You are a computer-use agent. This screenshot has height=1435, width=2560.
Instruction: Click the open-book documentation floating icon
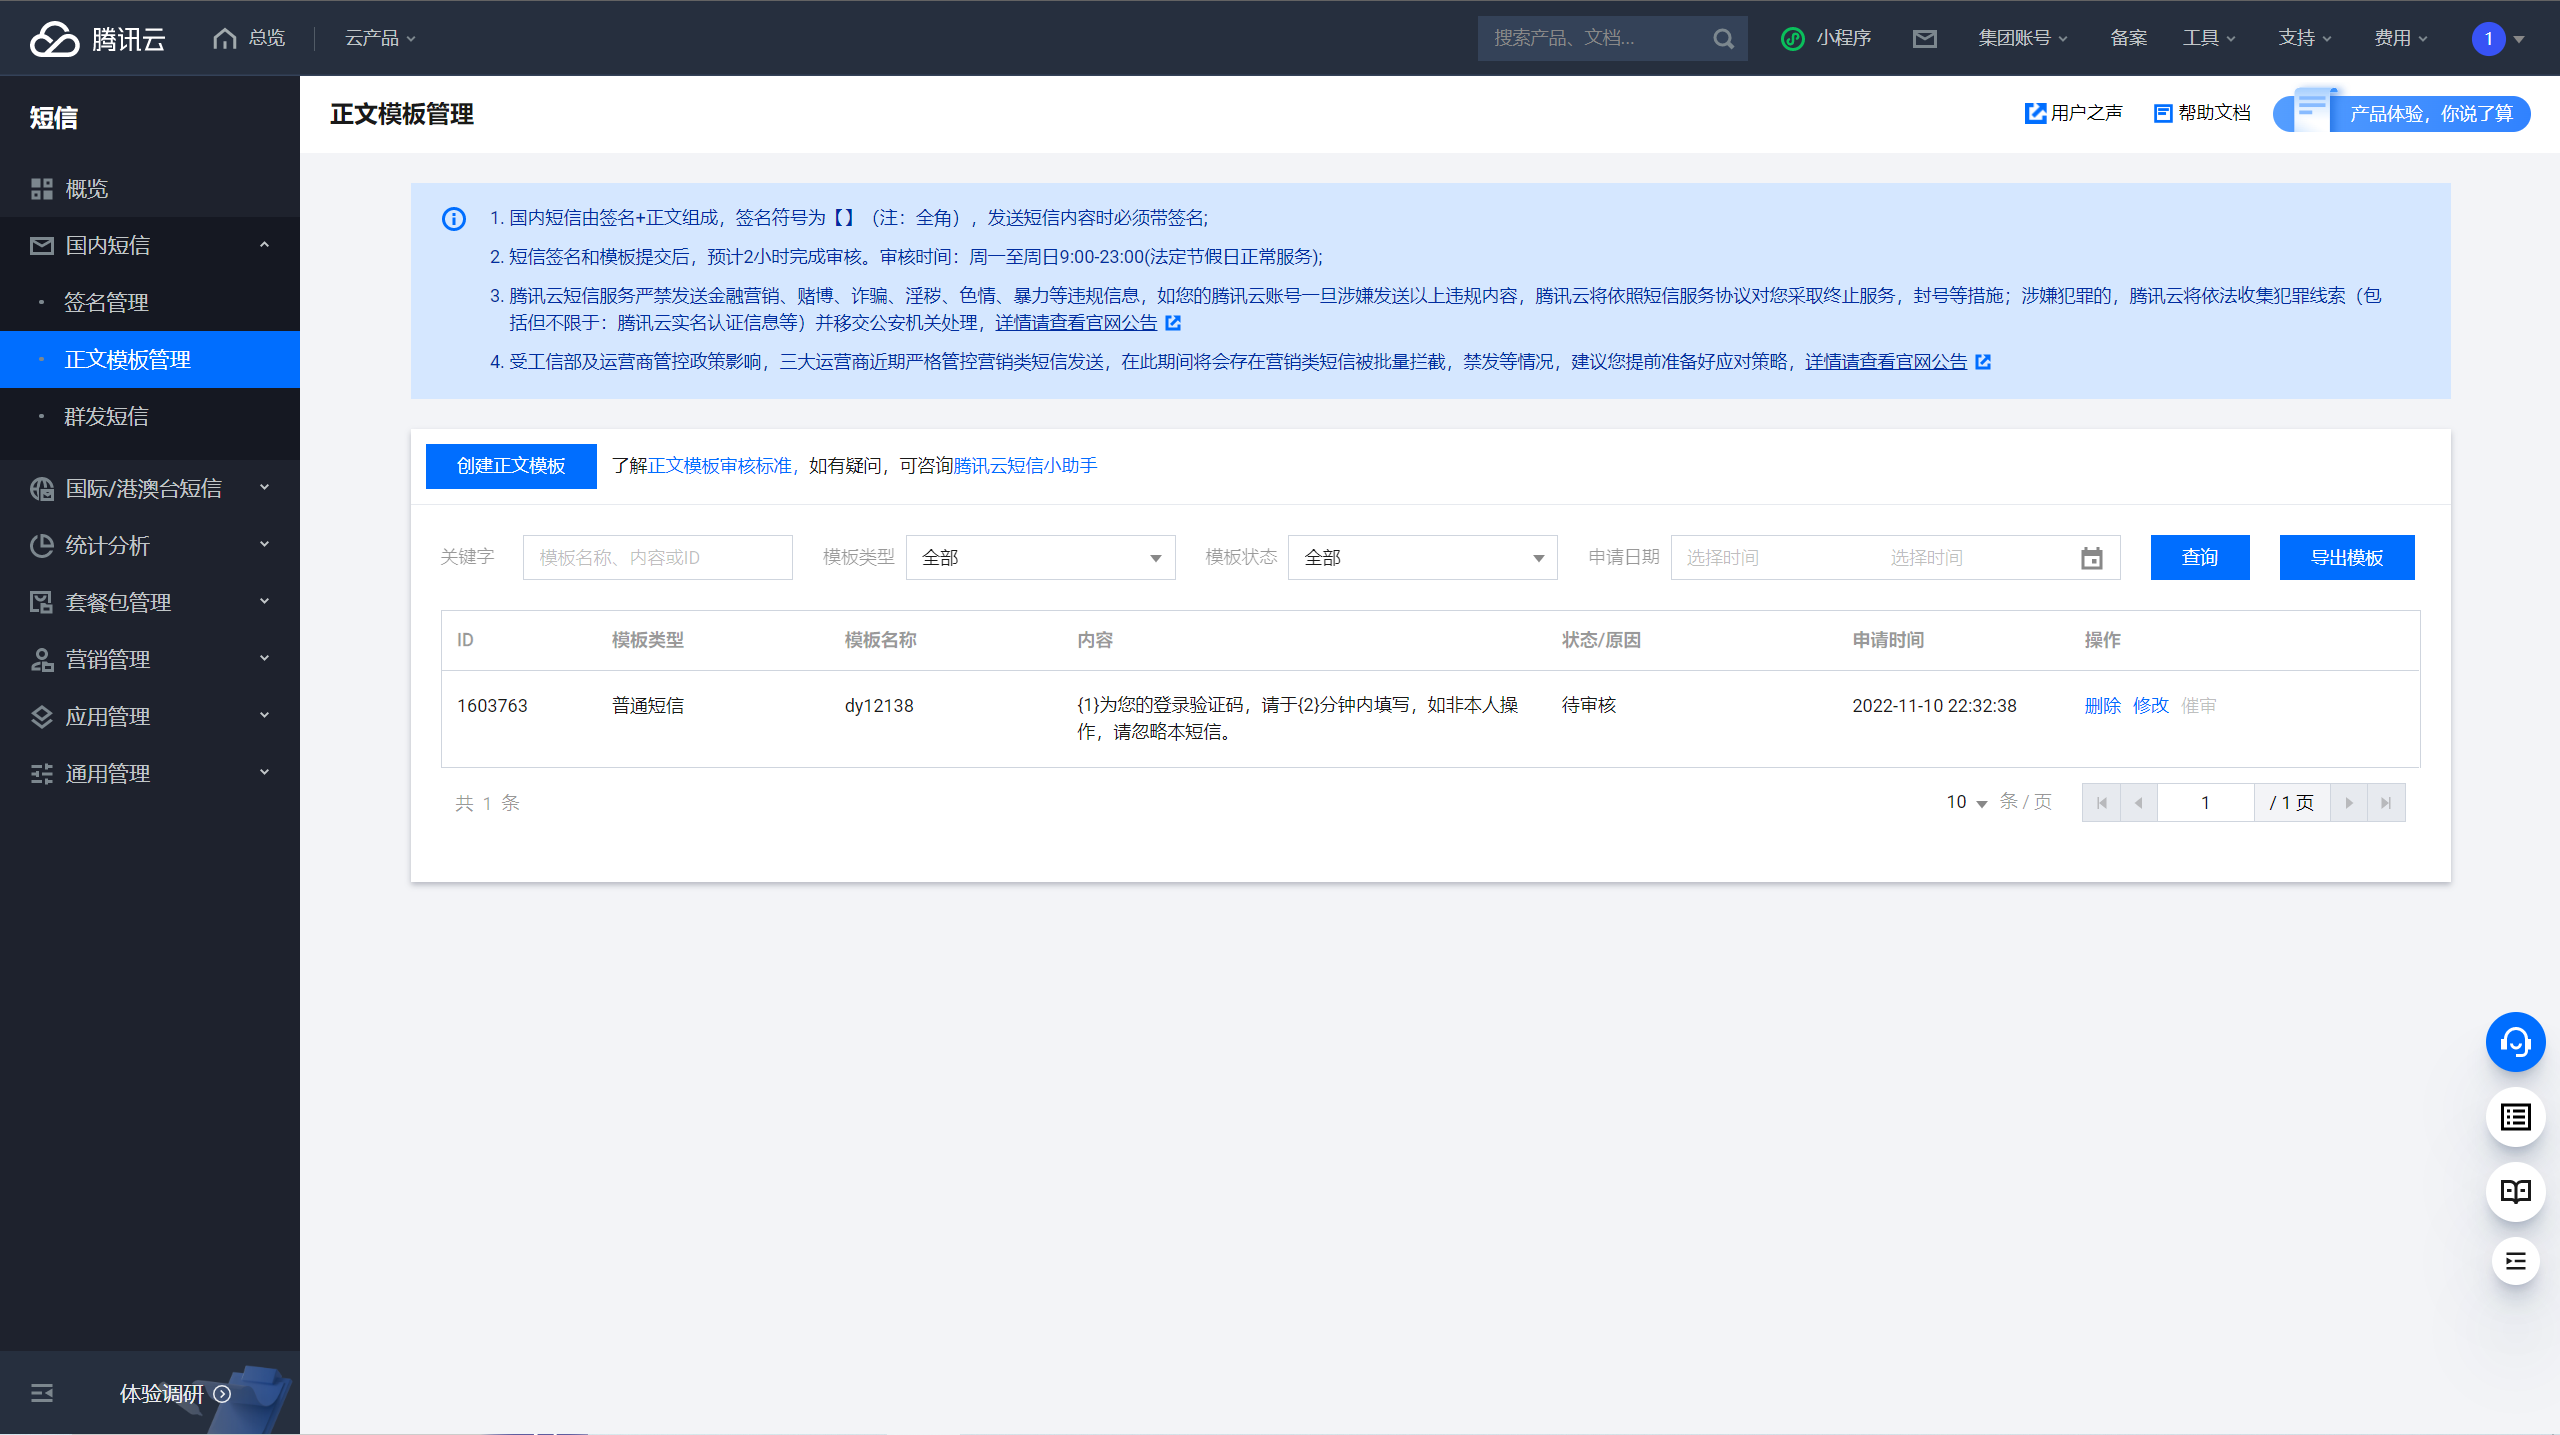pyautogui.click(x=2515, y=1191)
